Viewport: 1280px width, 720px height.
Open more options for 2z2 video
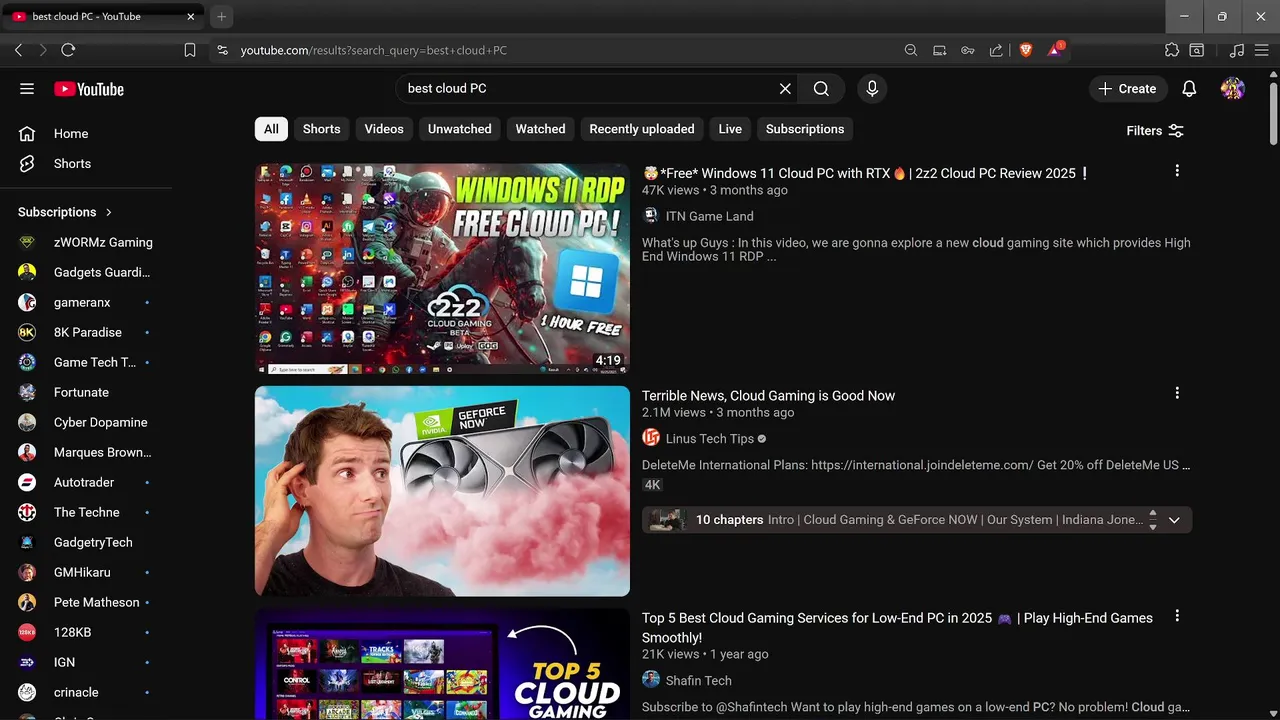(1177, 171)
